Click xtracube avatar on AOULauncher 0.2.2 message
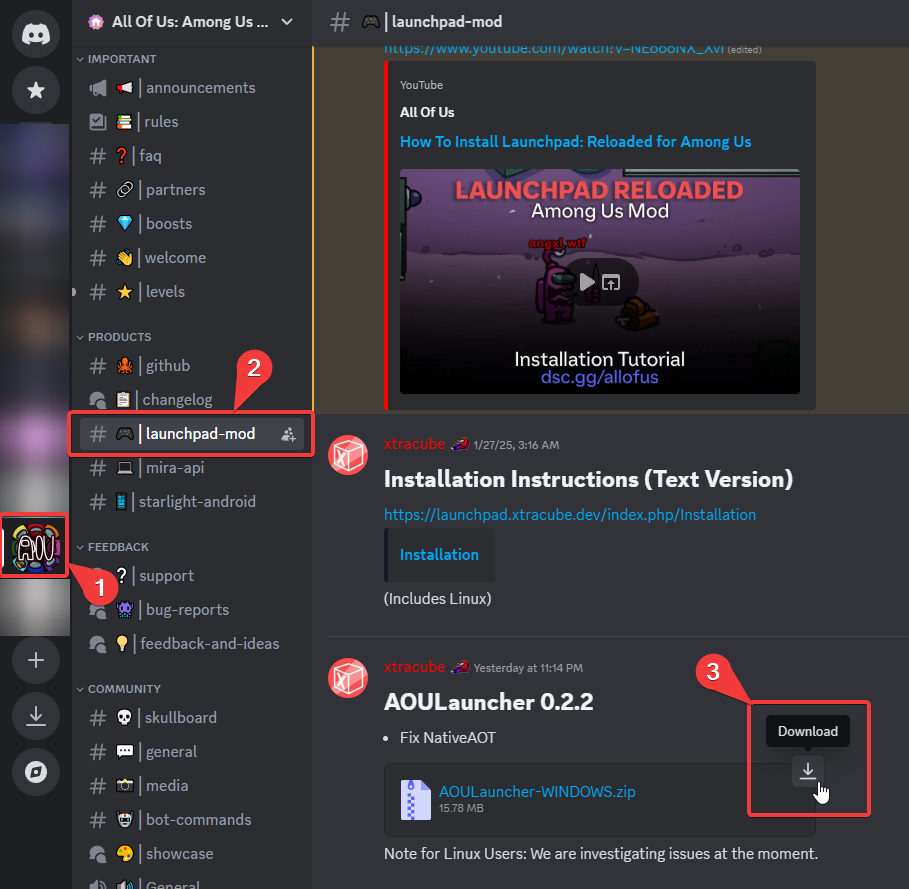The height and width of the screenshot is (889, 909). [348, 677]
